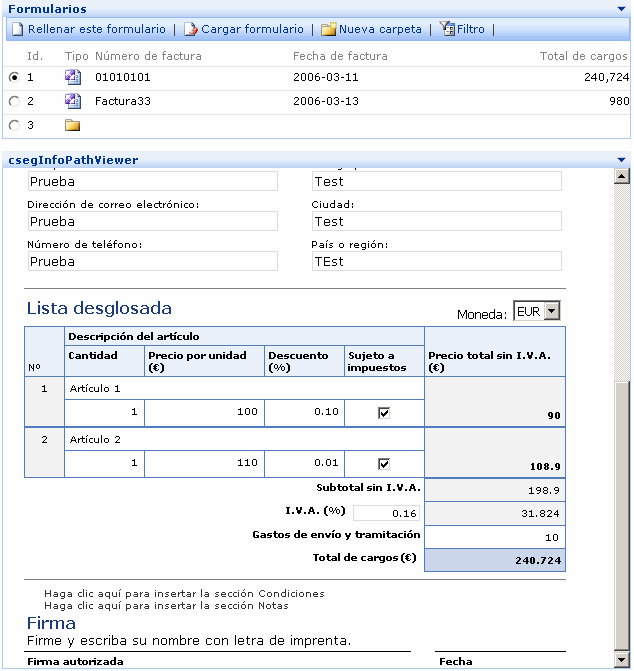
Task: Click the discount 0.10 cell
Action: (x=305, y=413)
